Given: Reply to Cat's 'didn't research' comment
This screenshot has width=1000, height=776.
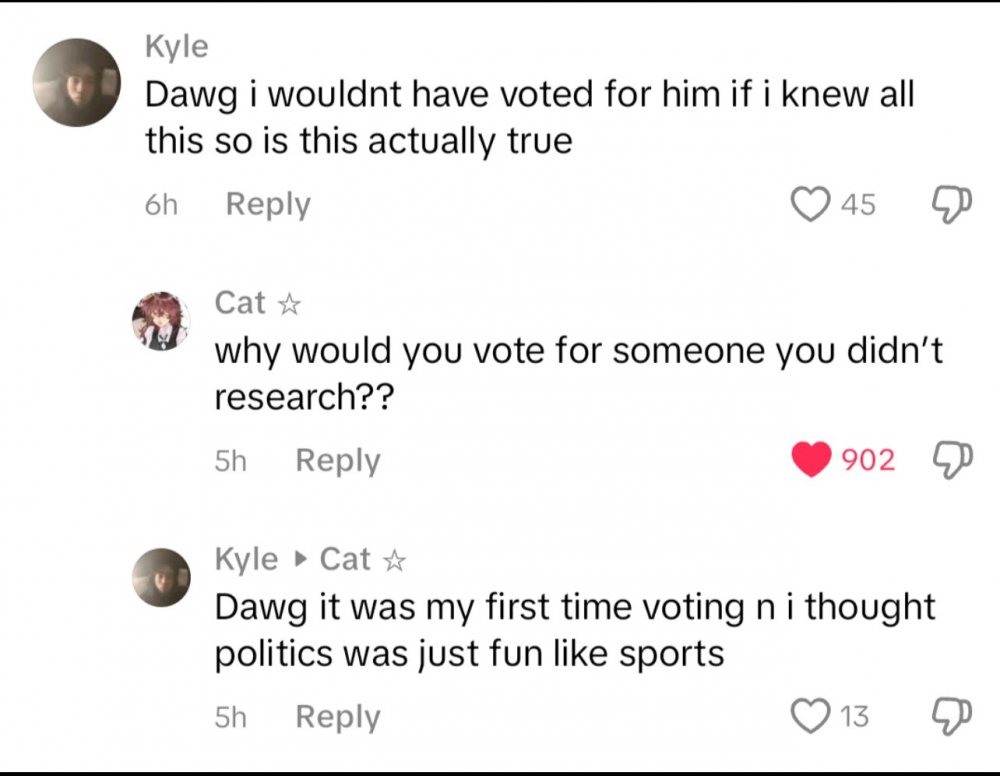Looking at the screenshot, I should click(338, 460).
